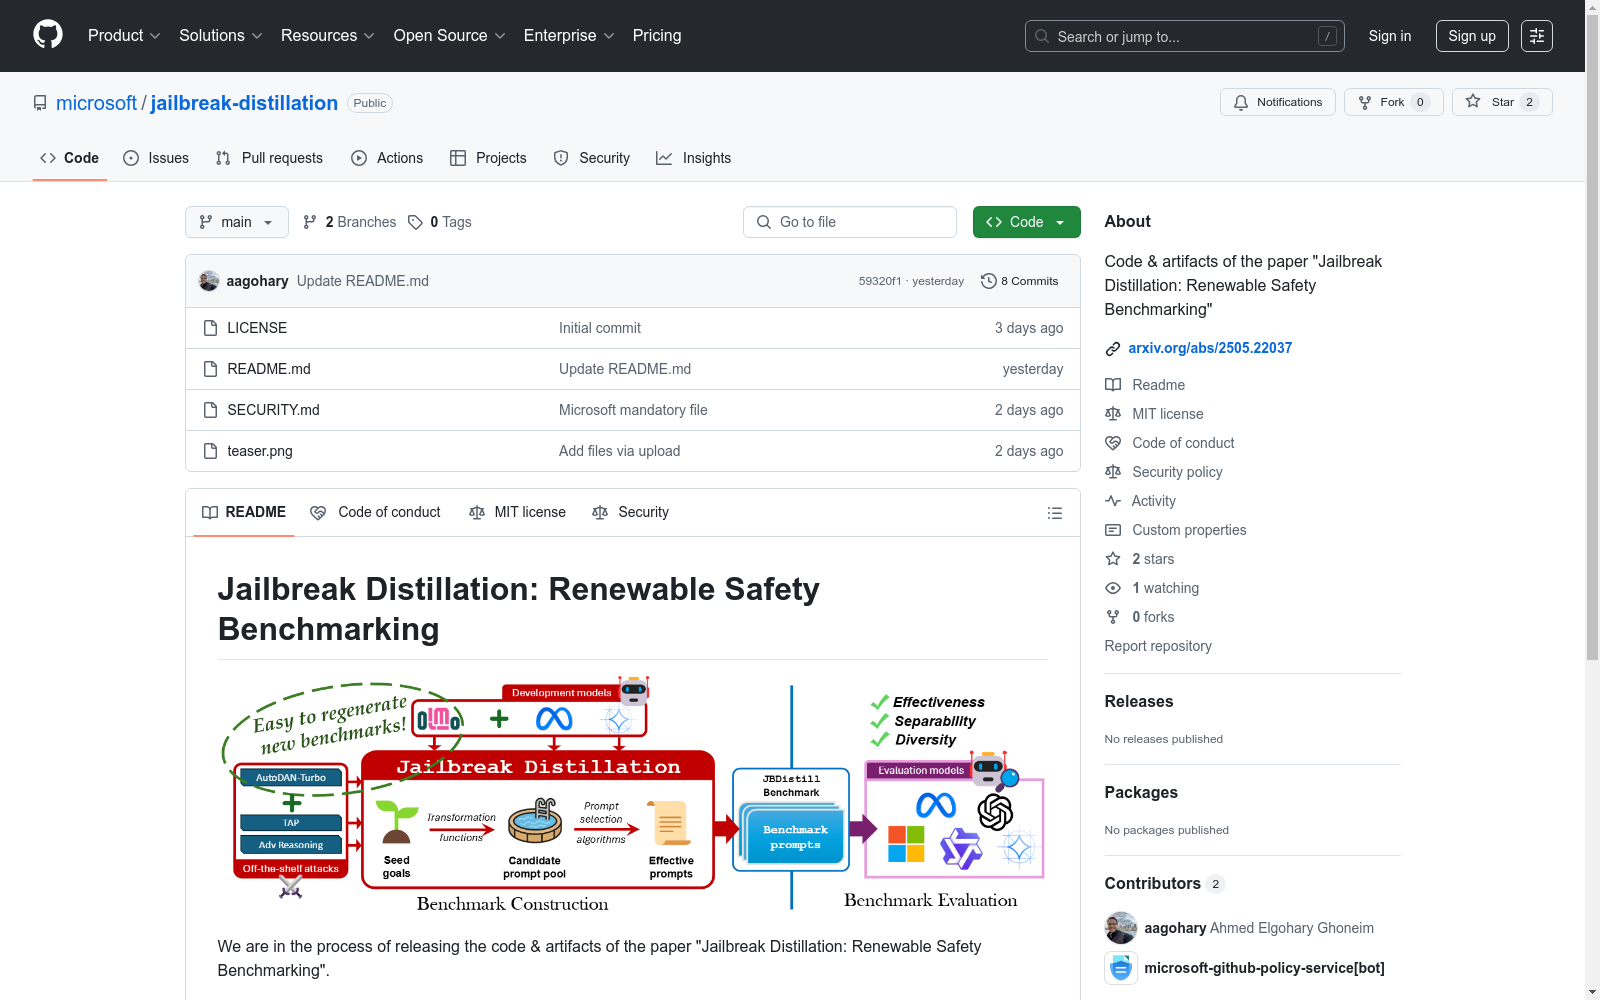Image resolution: width=1600 pixels, height=1000 pixels.
Task: Click the Go to file search field
Action: (x=850, y=222)
